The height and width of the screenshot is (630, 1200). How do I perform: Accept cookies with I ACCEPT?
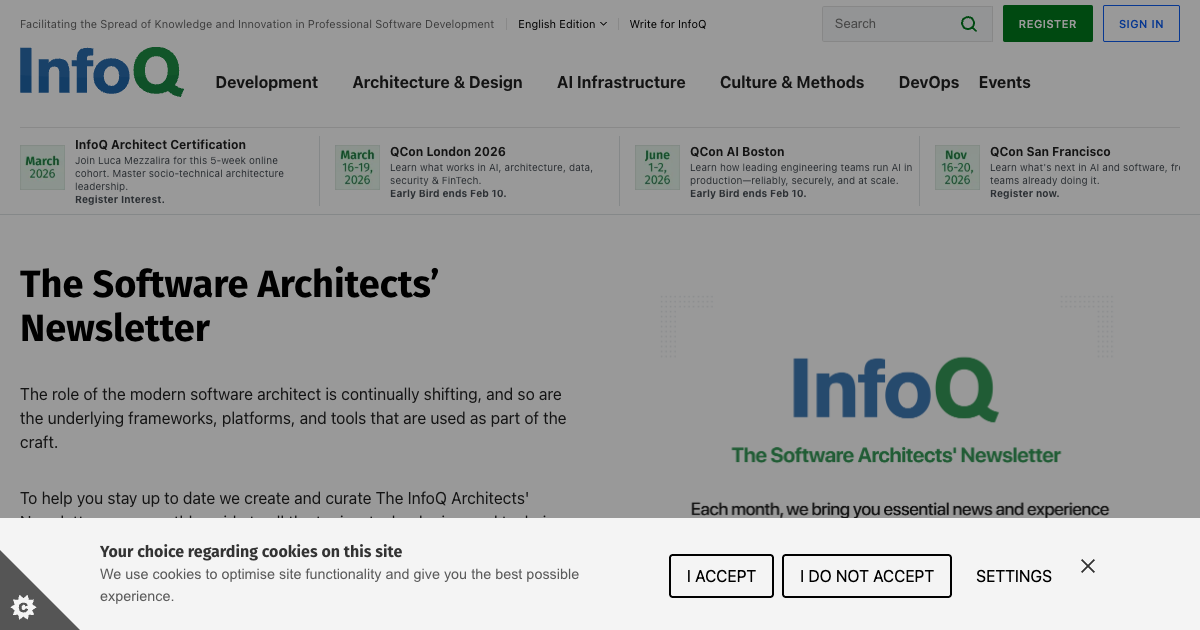pyautogui.click(x=721, y=576)
